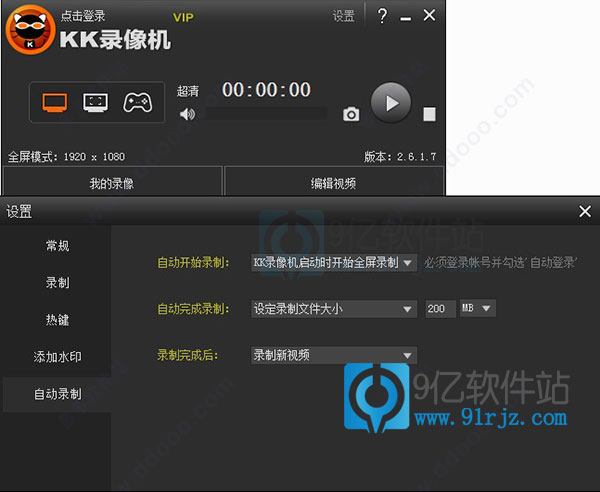600x492 pixels.
Task: Click 点击登录 to log in
Action: pyautogui.click(x=83, y=16)
